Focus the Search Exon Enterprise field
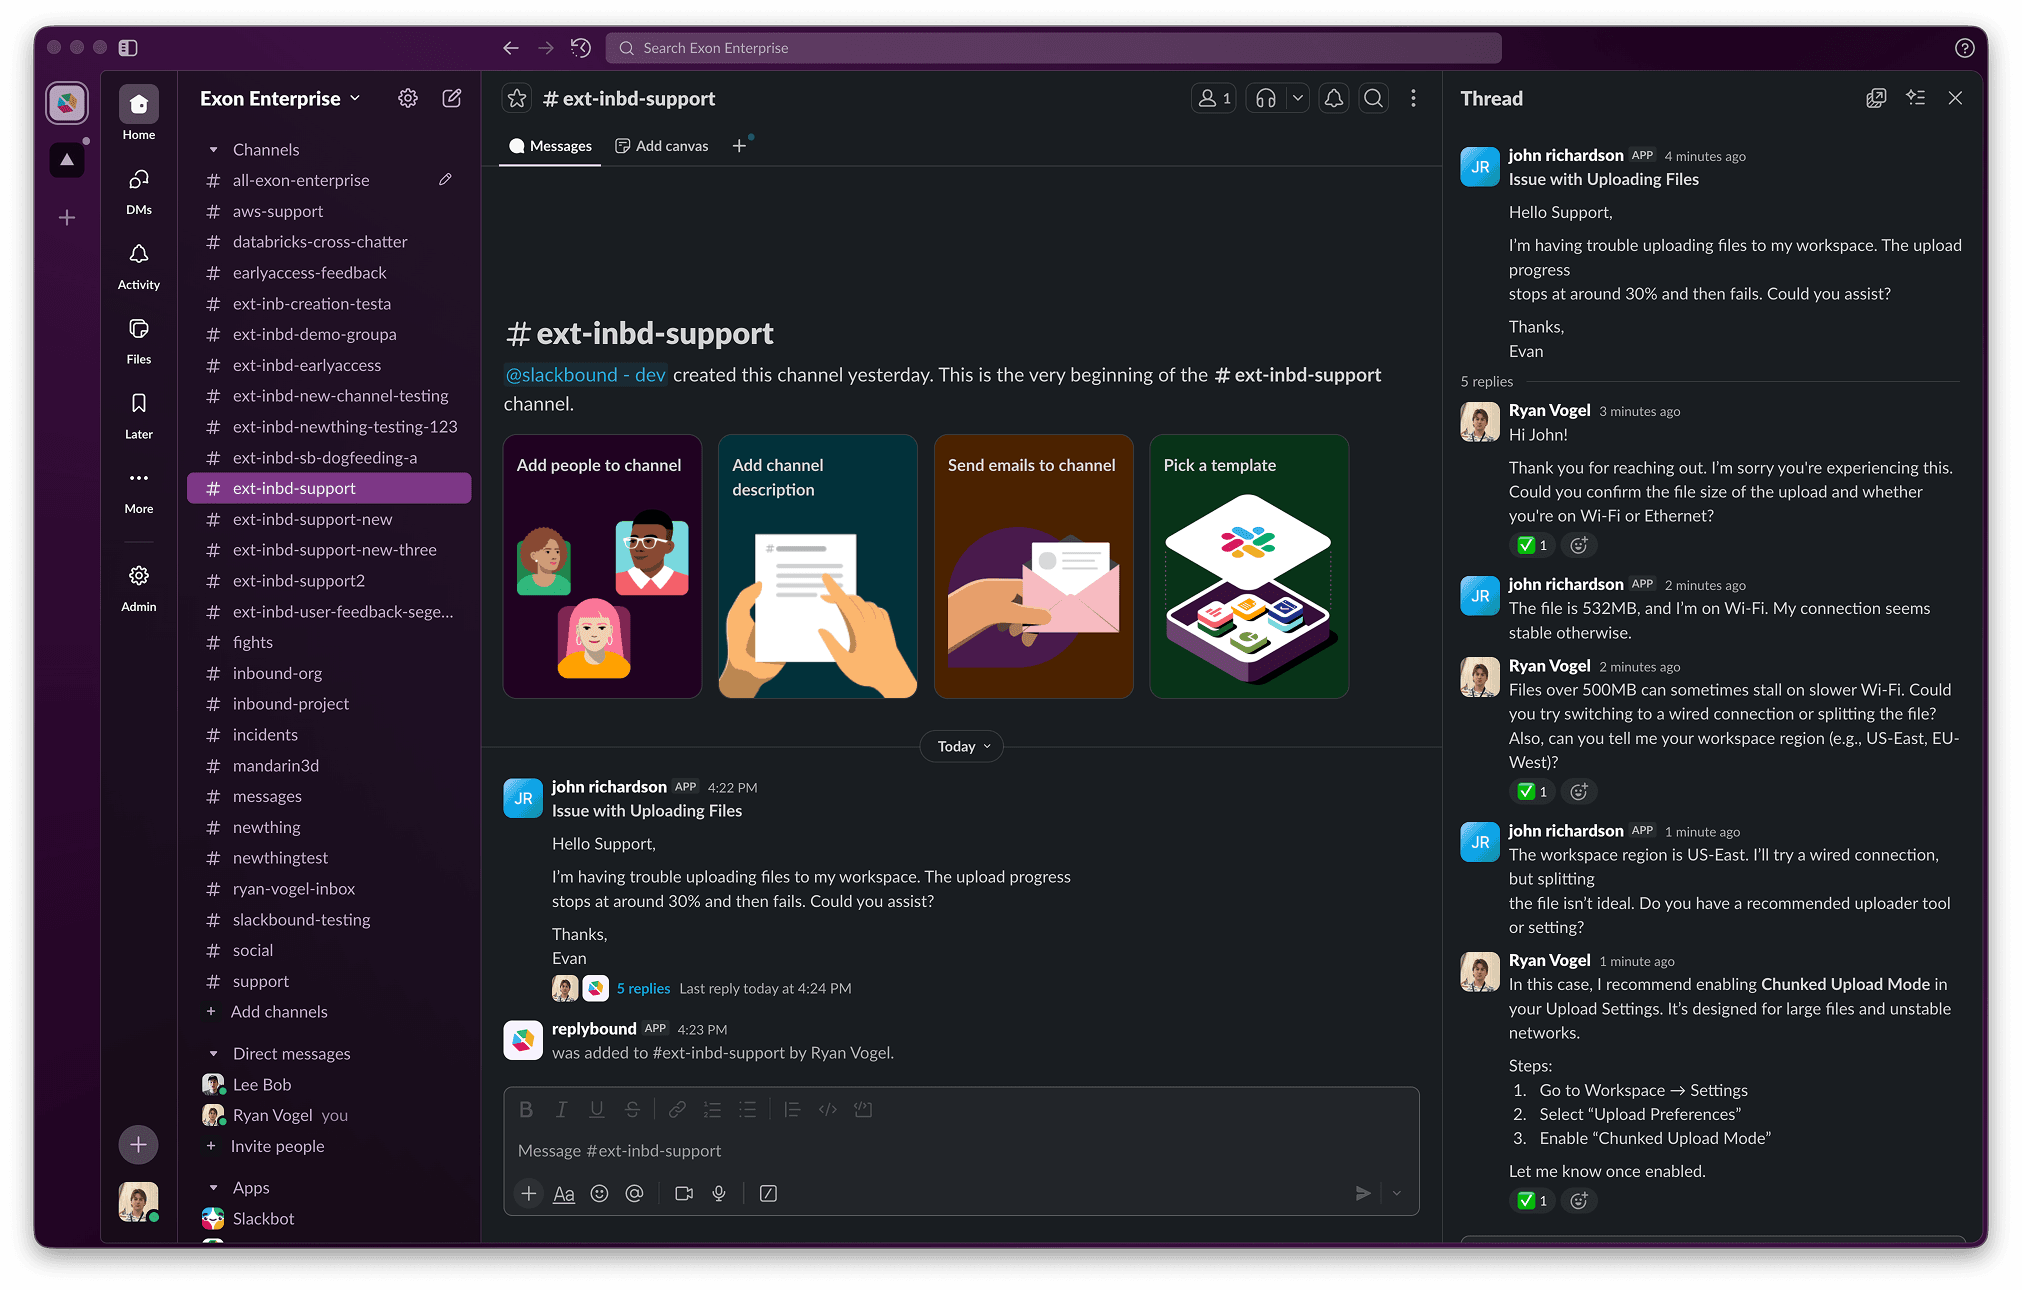 click(x=1053, y=48)
